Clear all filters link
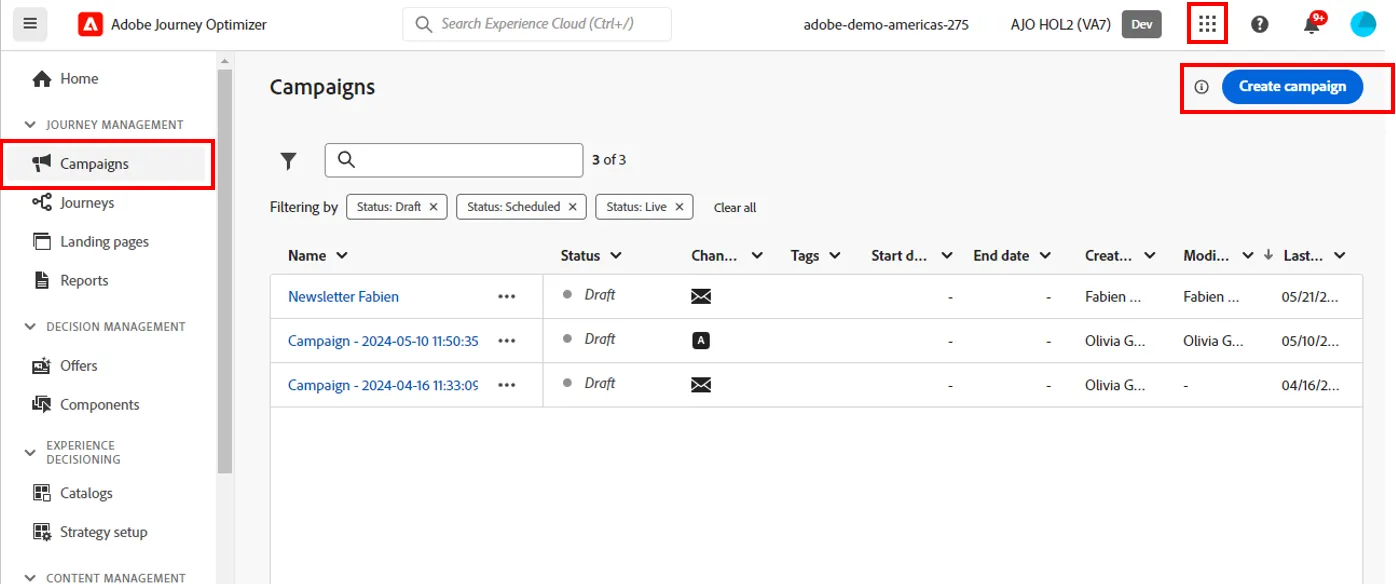Viewport: 1396px width, 584px height. (x=735, y=208)
